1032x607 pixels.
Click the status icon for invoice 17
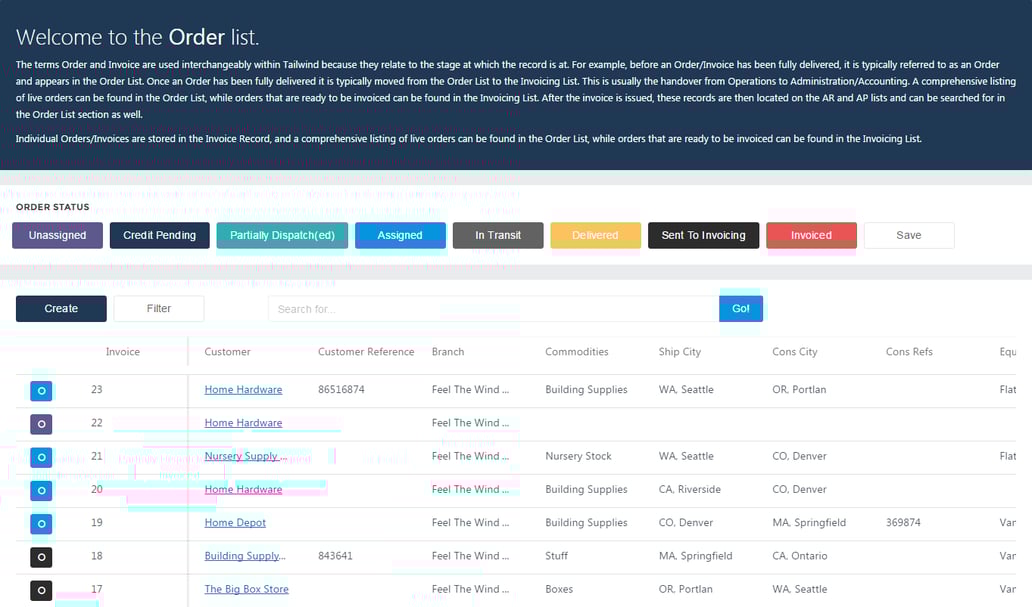point(41,590)
